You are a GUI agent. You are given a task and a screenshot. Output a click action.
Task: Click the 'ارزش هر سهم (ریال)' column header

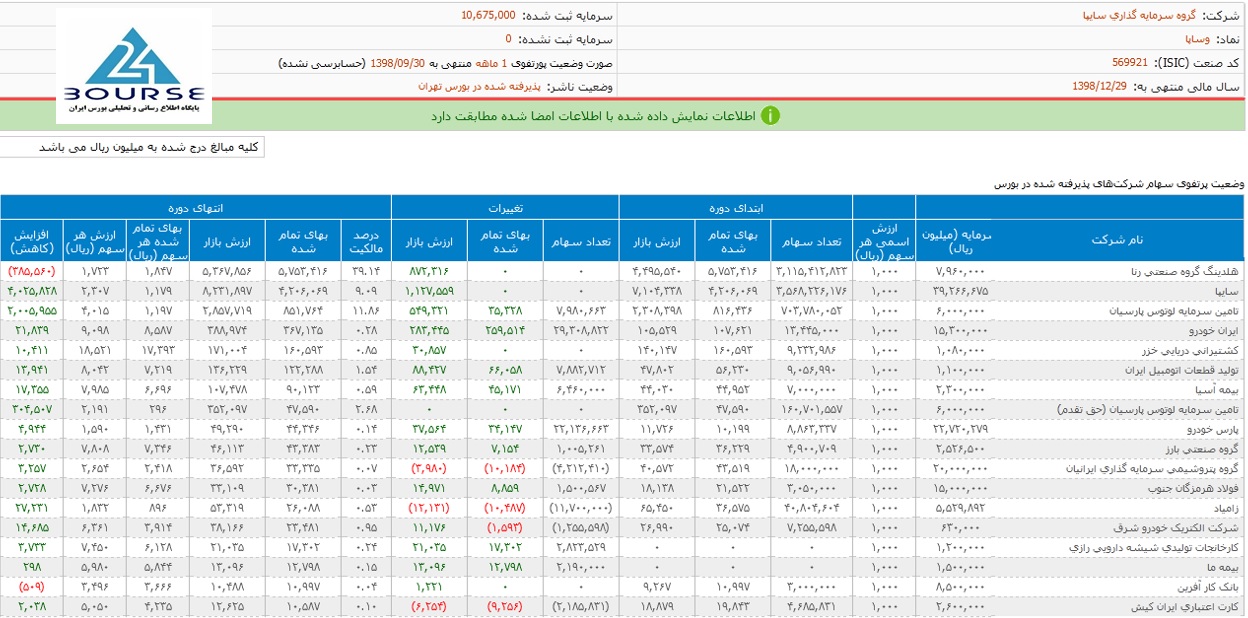tap(94, 240)
